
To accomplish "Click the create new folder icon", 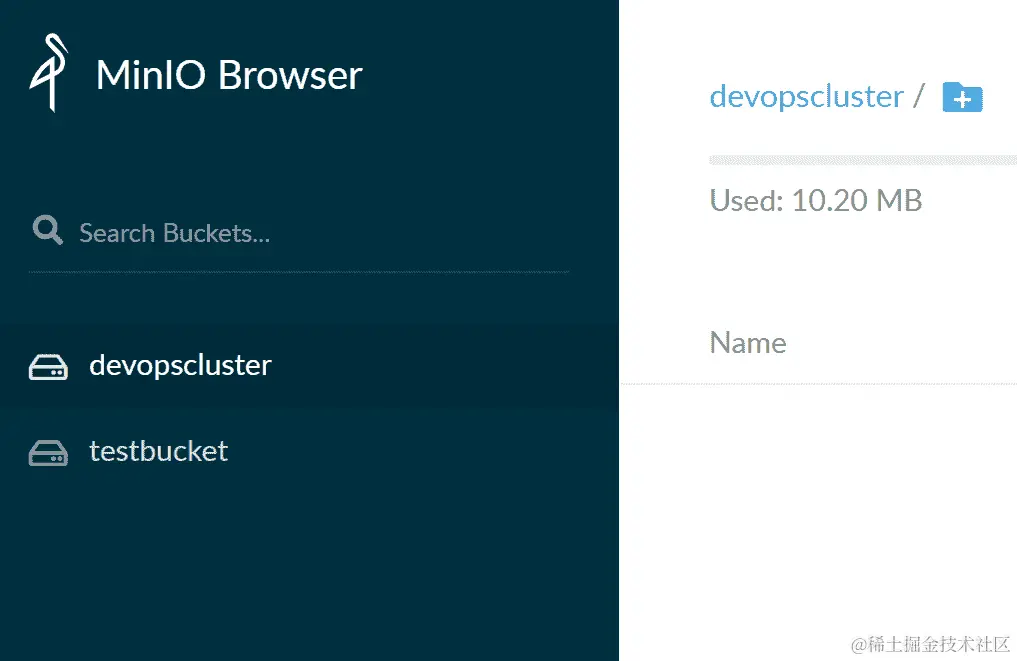I will pyautogui.click(x=963, y=98).
